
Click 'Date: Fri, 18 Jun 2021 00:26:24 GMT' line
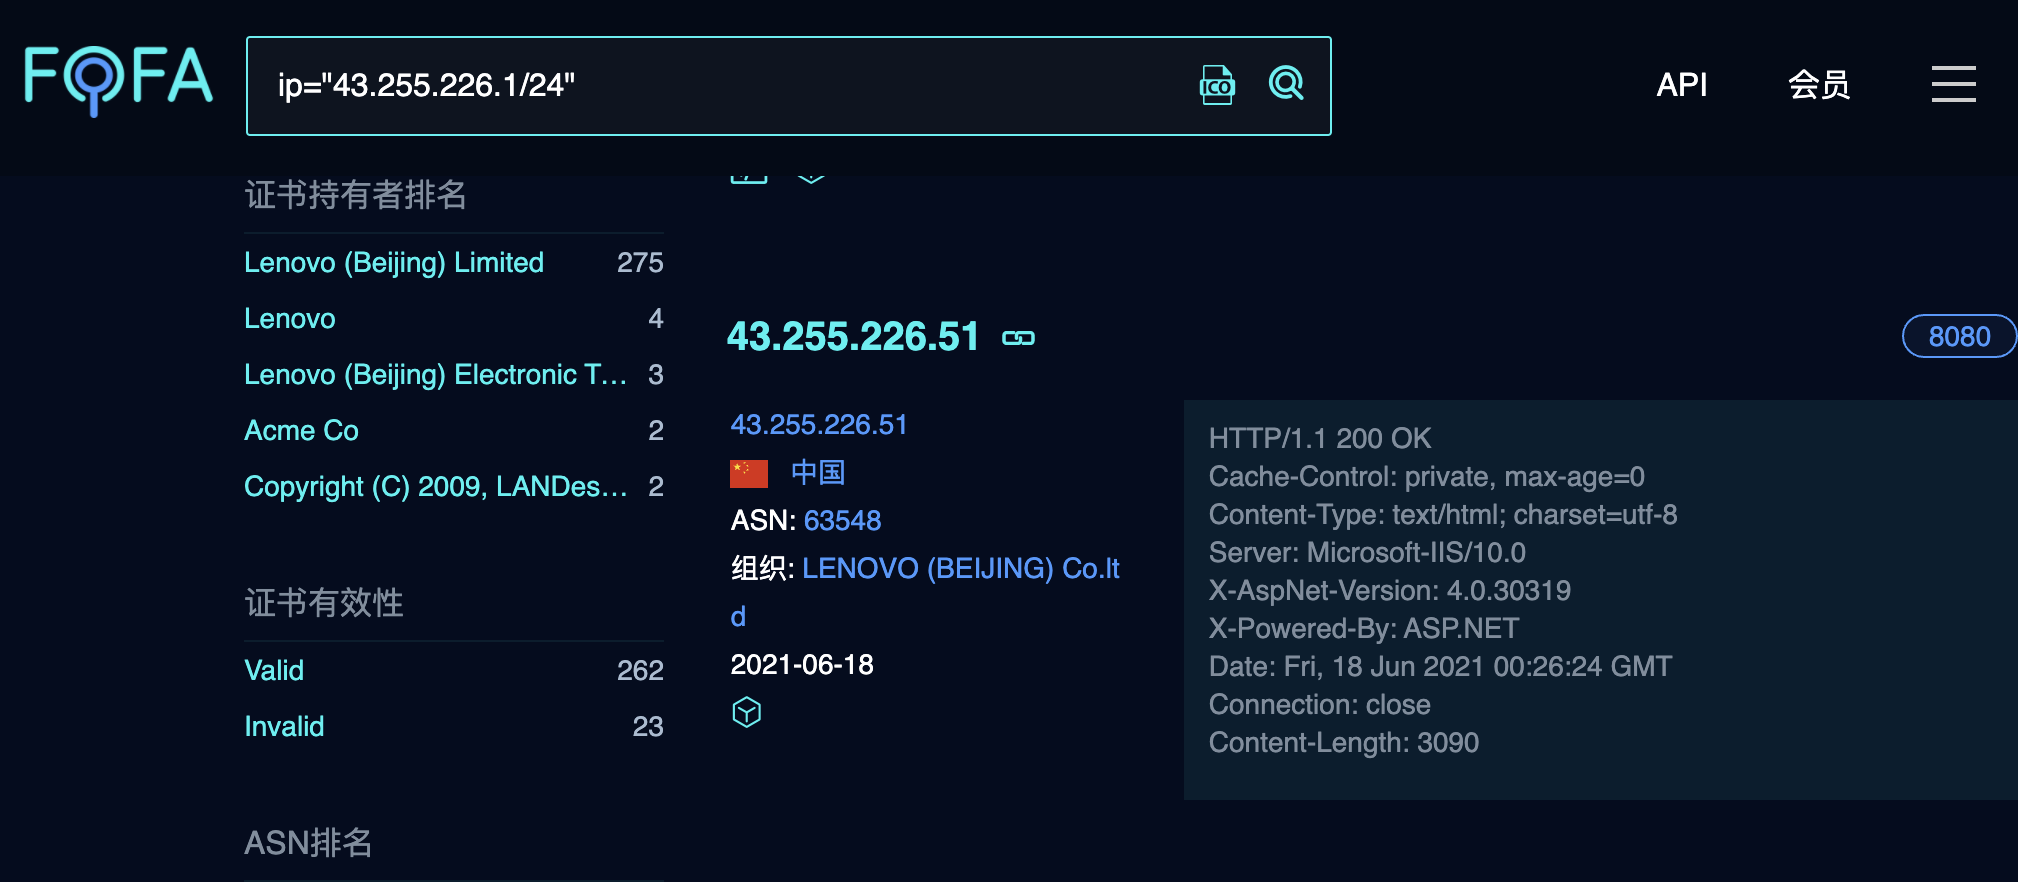pos(1440,666)
